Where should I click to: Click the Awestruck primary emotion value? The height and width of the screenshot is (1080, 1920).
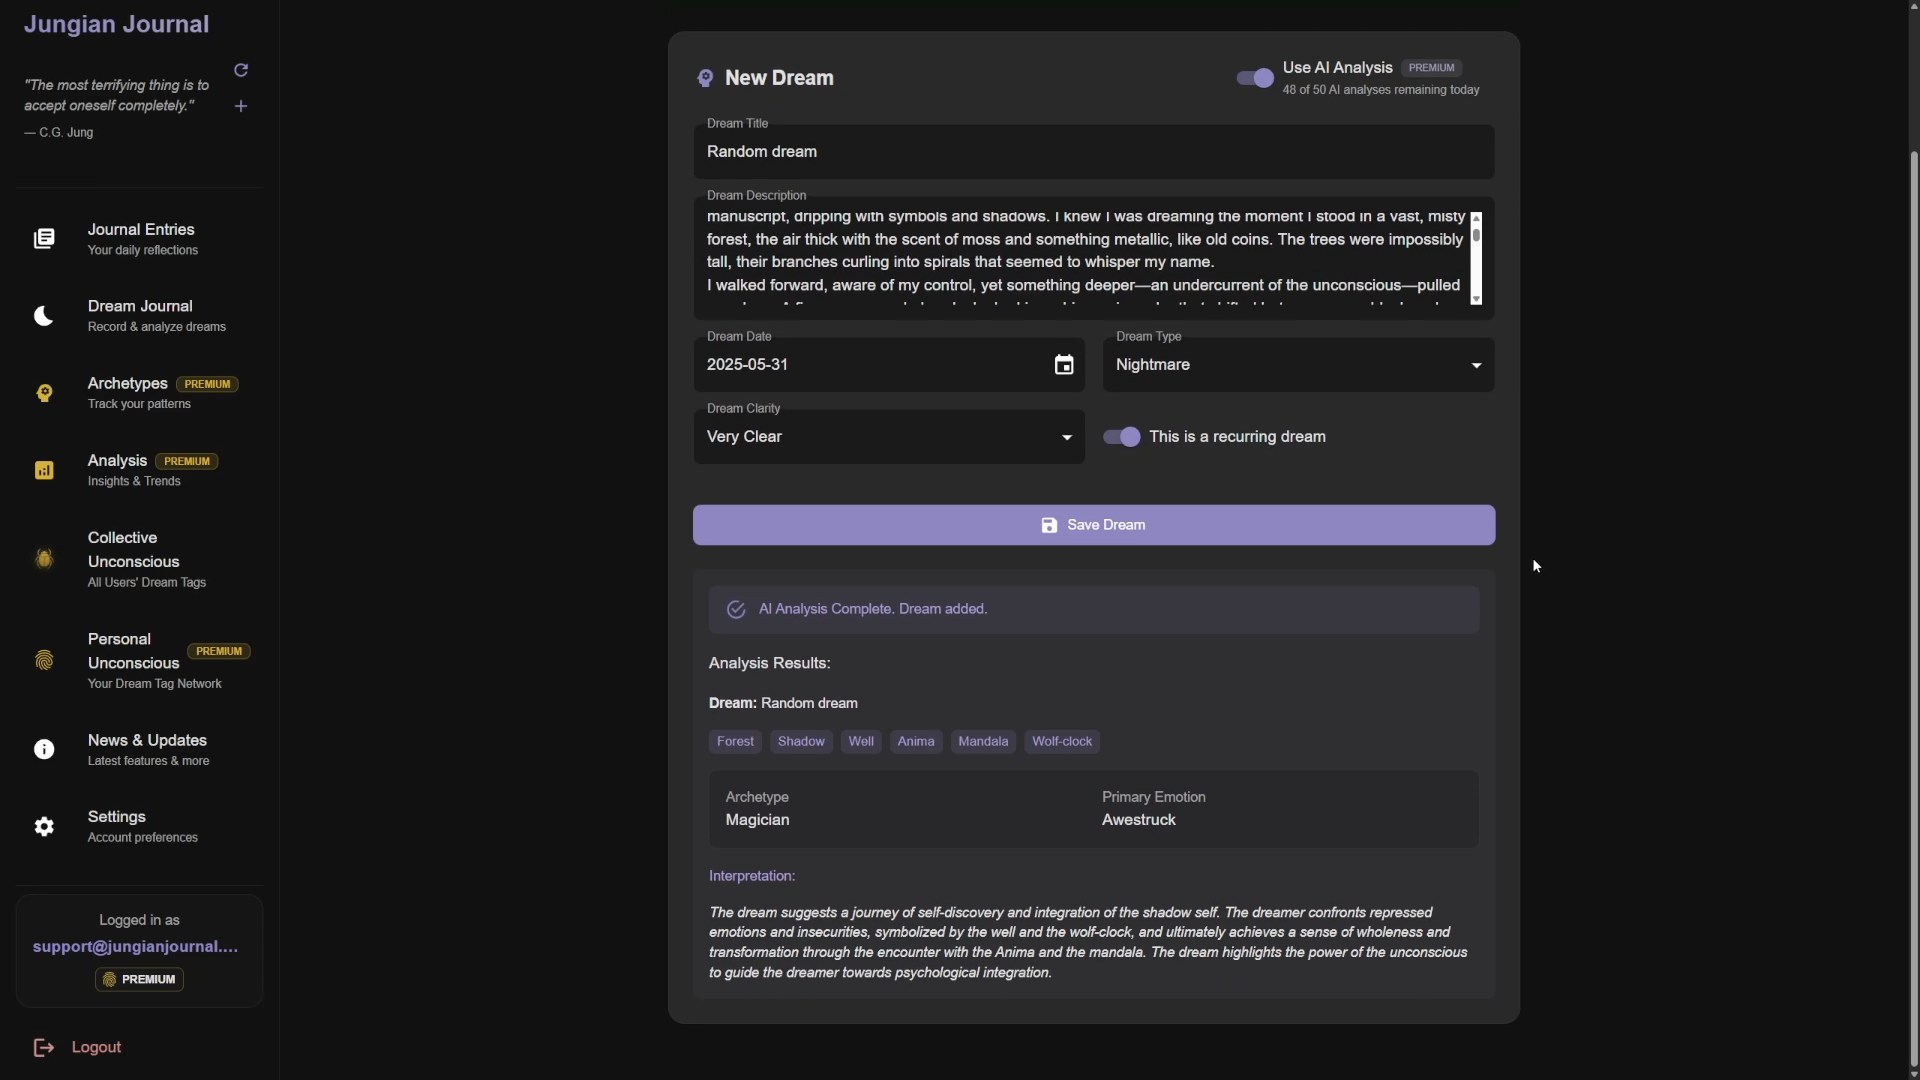pos(1139,820)
